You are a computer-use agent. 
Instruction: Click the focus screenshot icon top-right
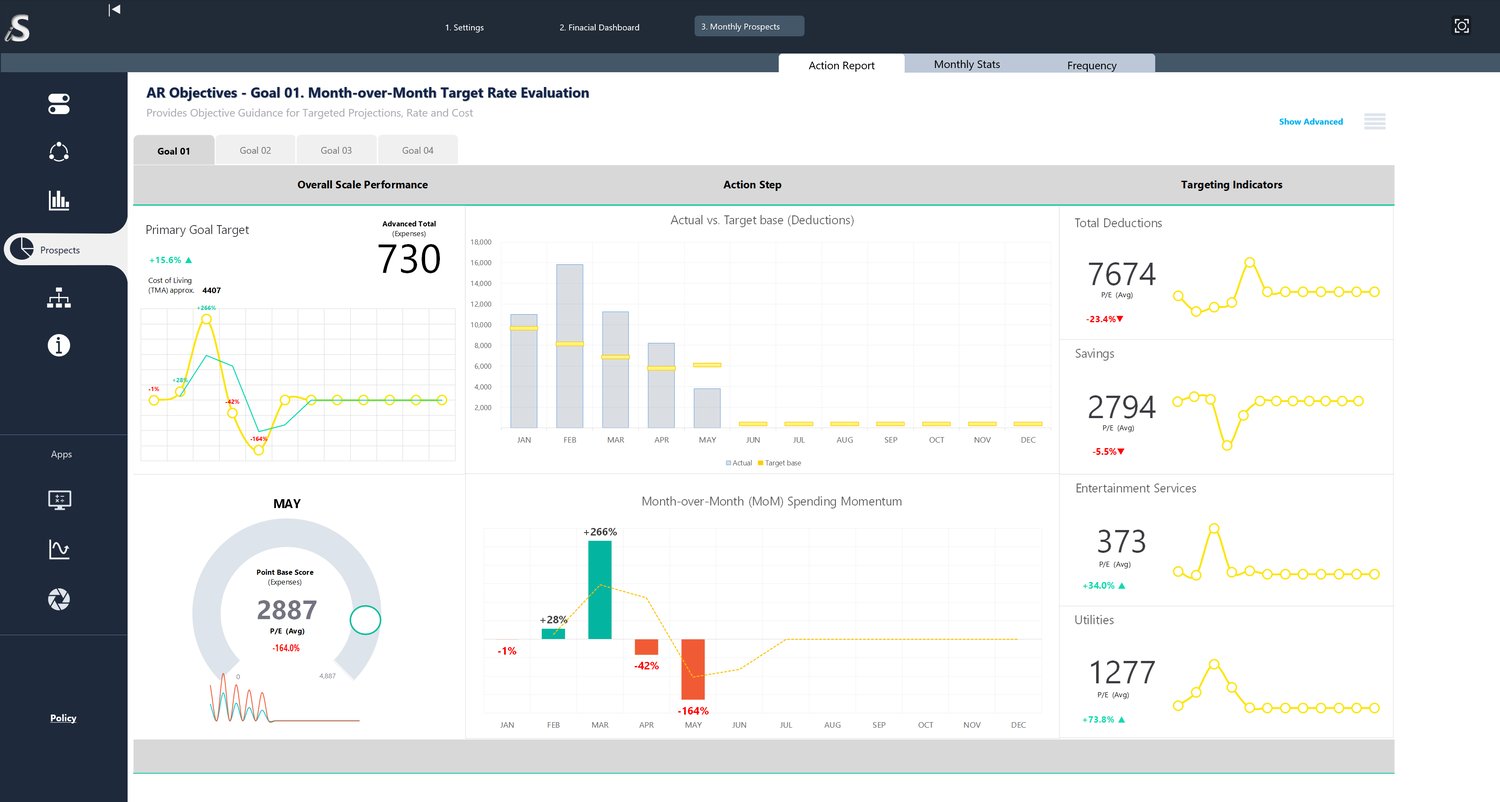pyautogui.click(x=1462, y=26)
